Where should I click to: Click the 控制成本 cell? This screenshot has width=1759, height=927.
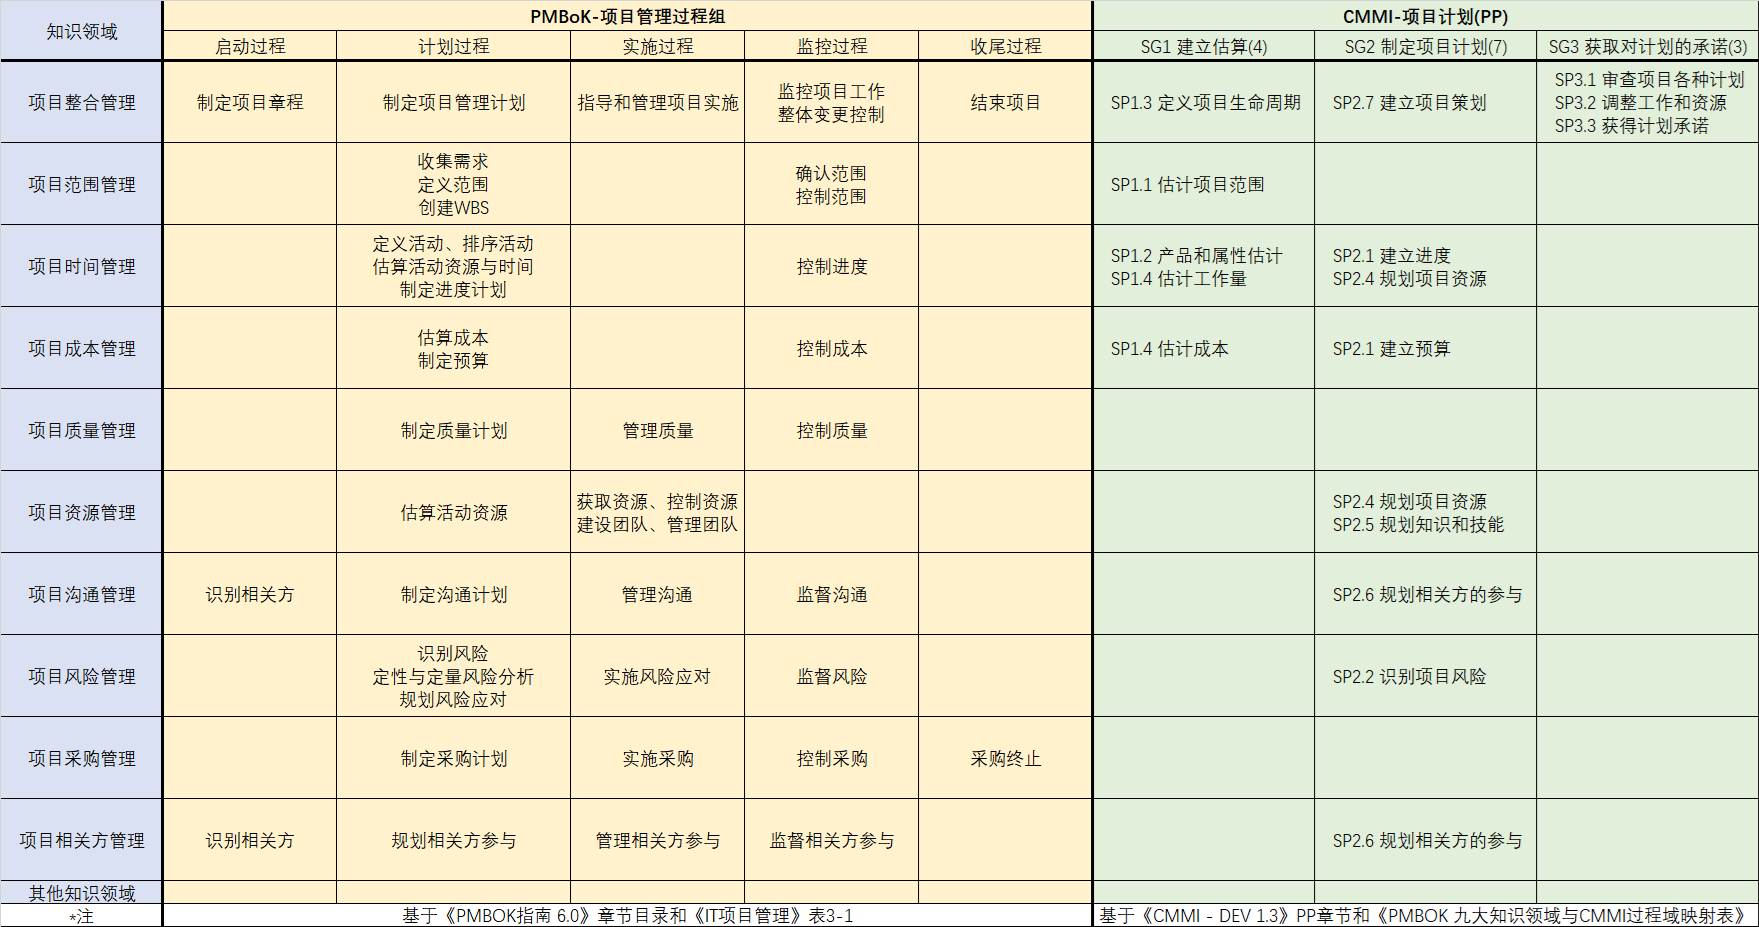coord(831,348)
